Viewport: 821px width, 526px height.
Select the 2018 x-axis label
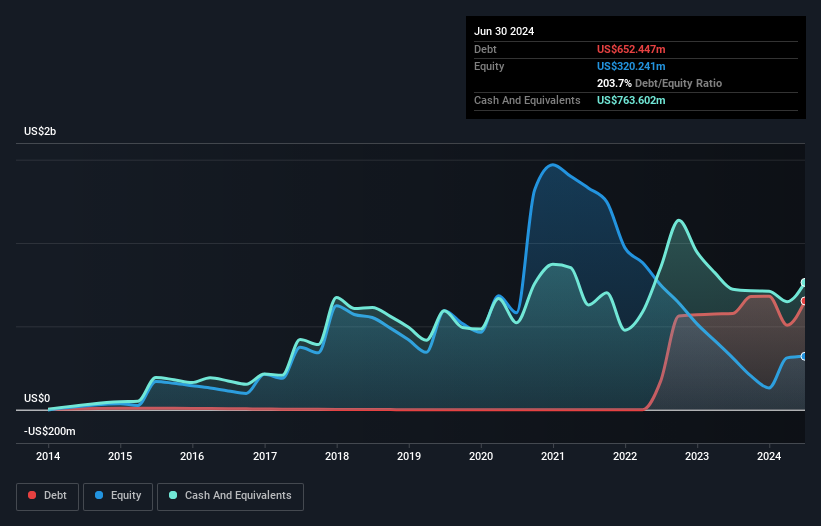pos(337,456)
